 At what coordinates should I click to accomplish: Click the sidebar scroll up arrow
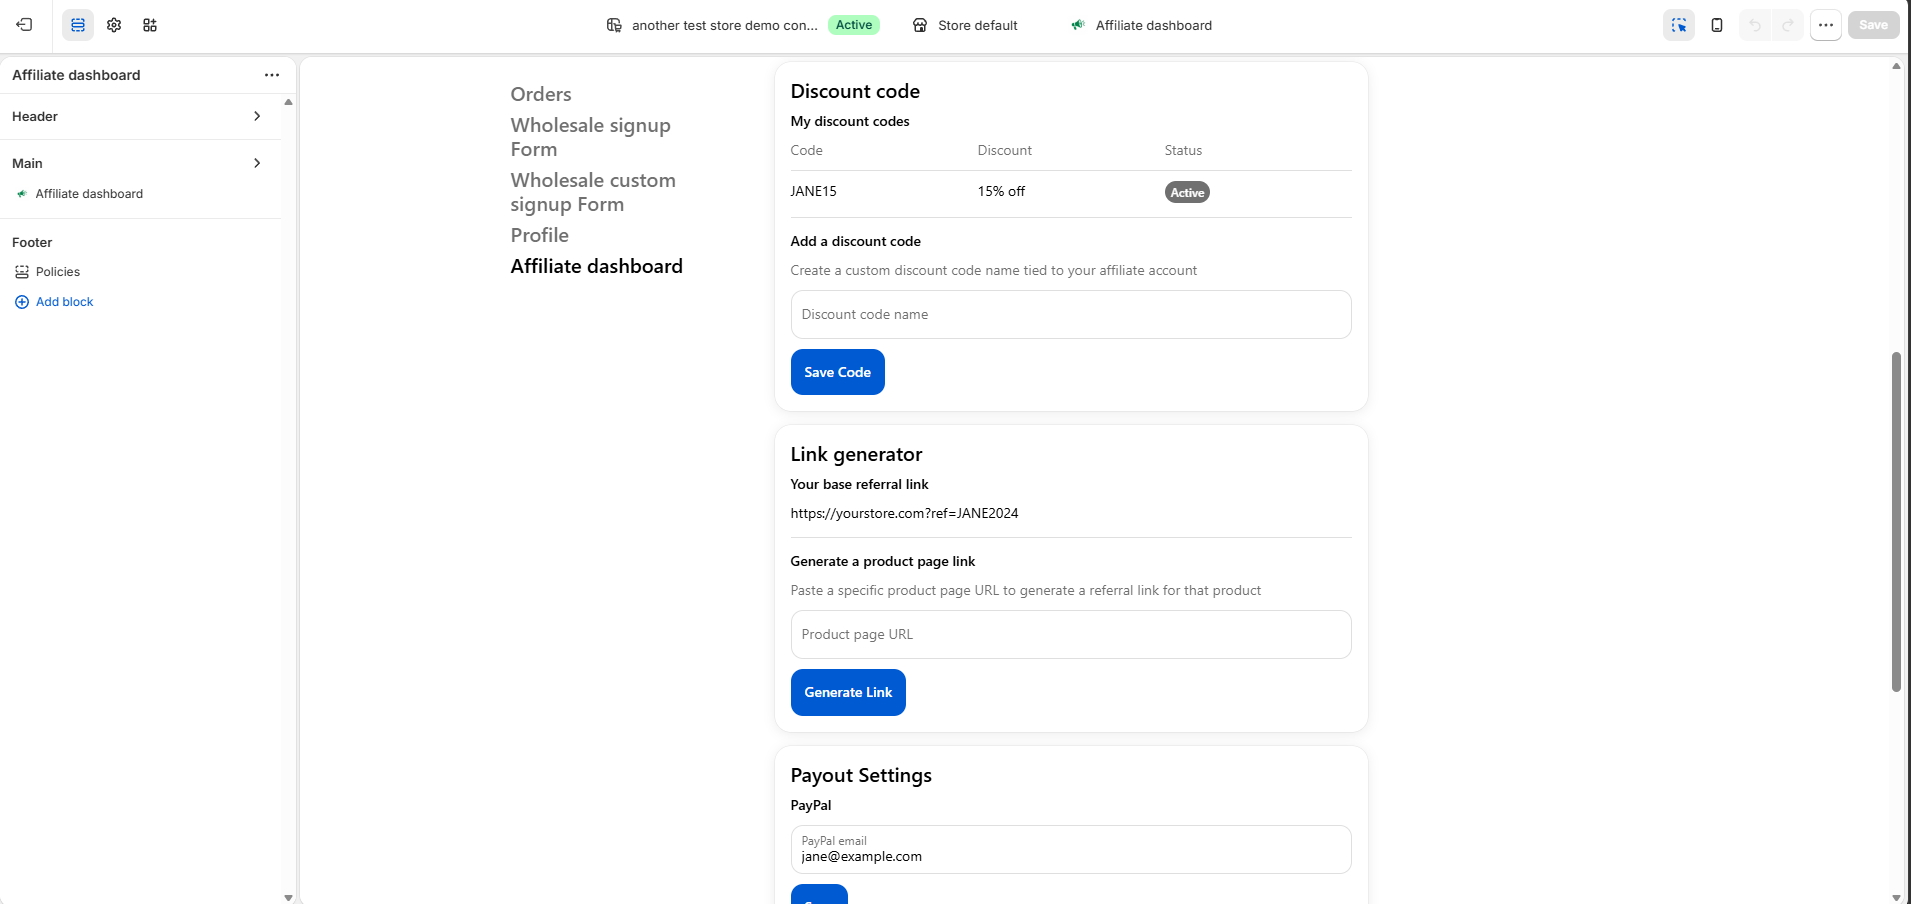pyautogui.click(x=288, y=102)
